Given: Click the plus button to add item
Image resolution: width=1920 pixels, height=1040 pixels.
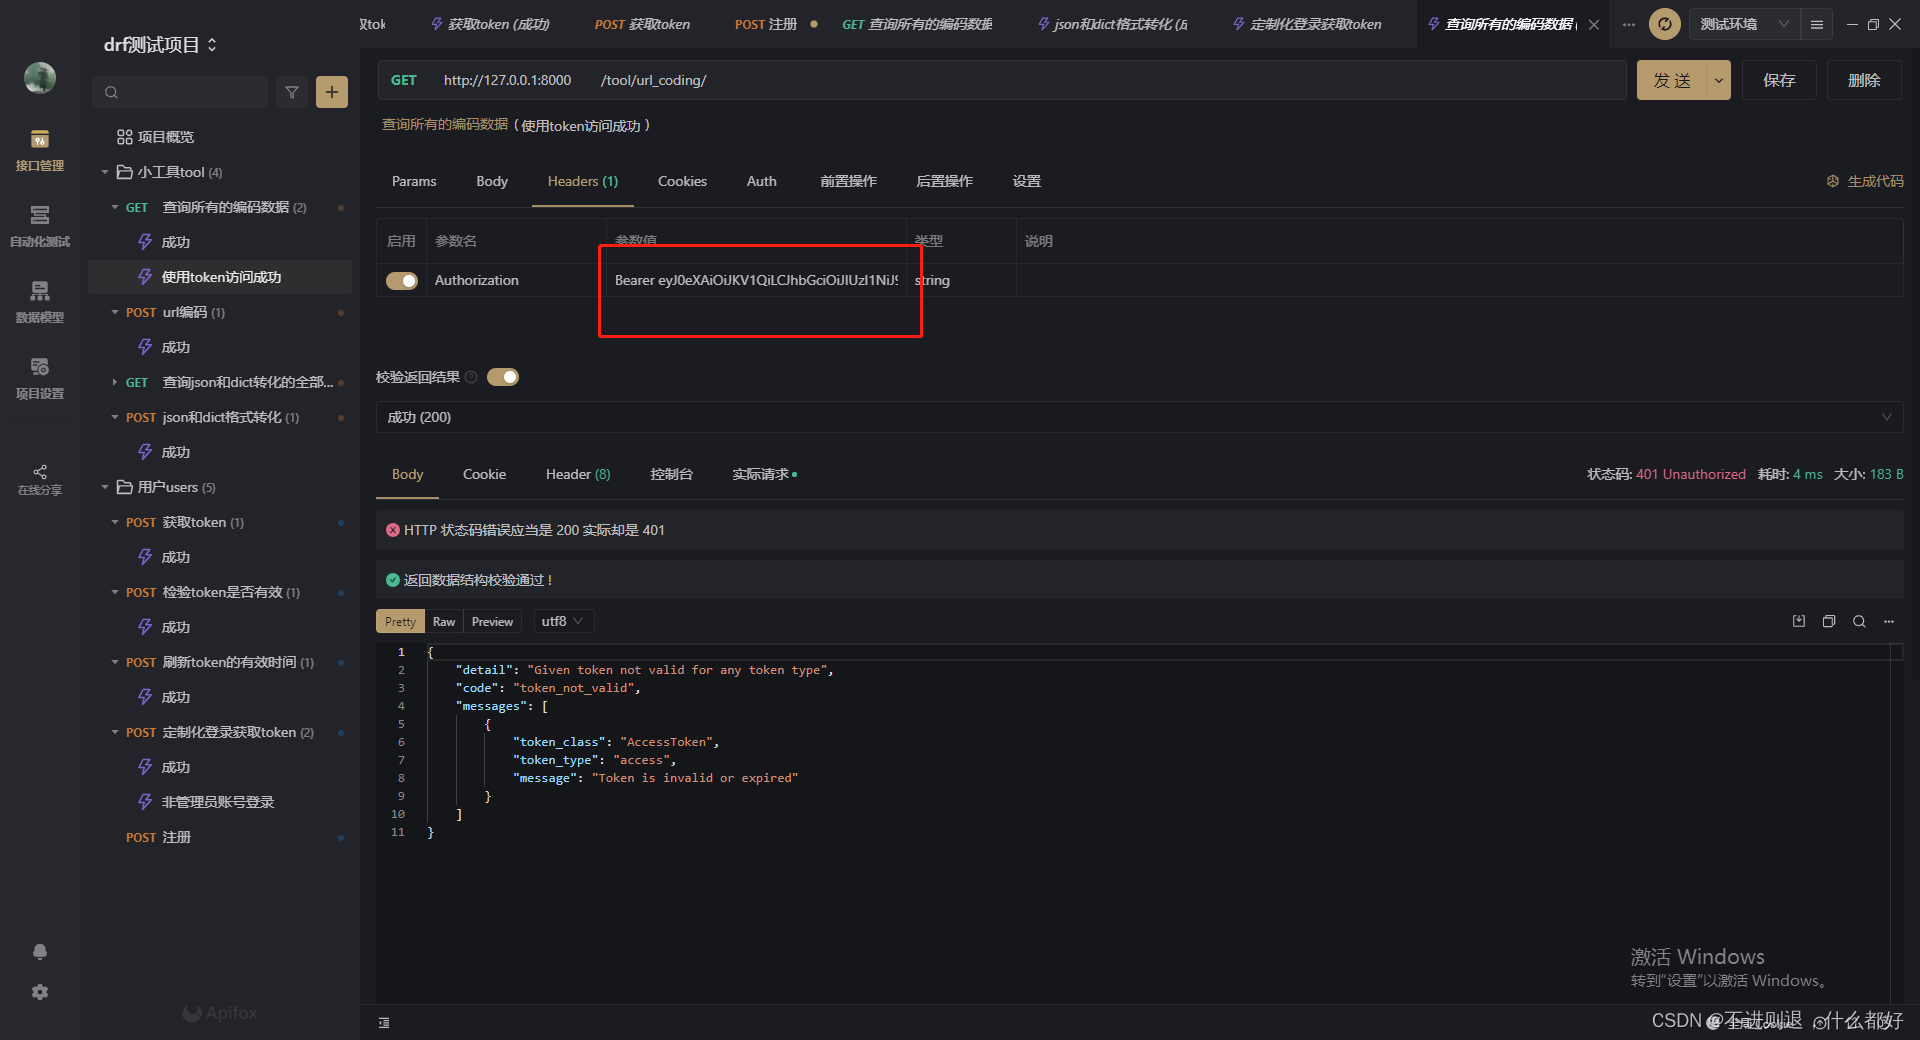Looking at the screenshot, I should [x=332, y=92].
